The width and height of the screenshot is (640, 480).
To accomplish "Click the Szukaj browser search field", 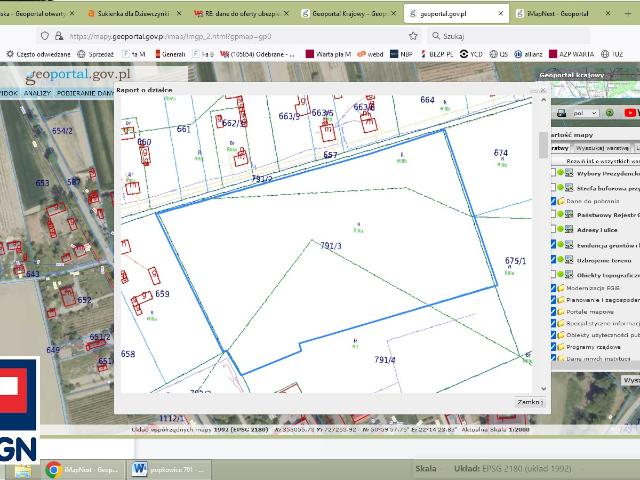I will [480, 35].
